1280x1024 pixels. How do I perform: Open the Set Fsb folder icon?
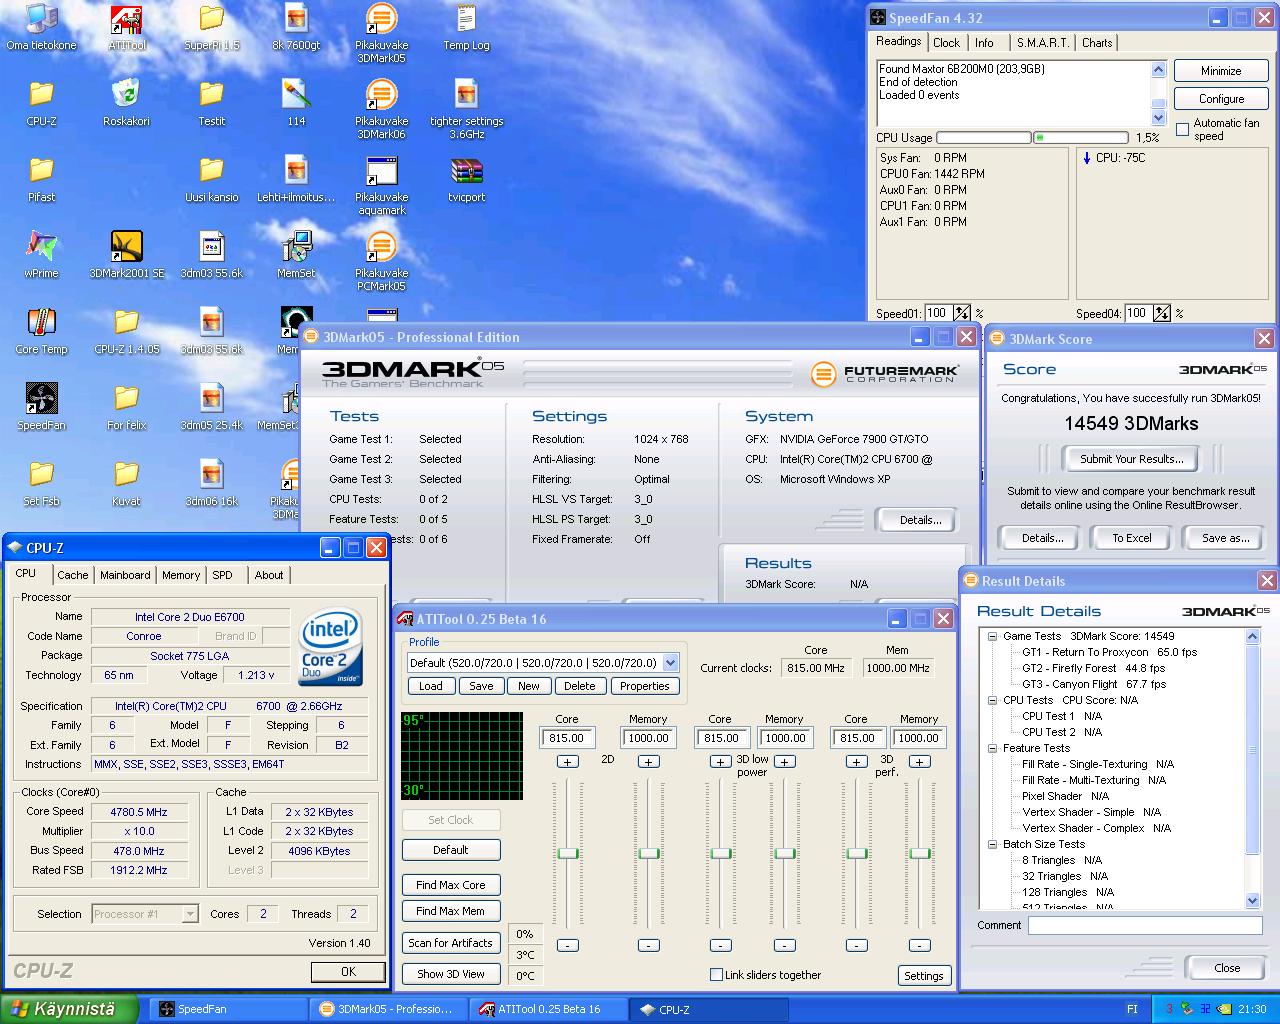(x=41, y=484)
